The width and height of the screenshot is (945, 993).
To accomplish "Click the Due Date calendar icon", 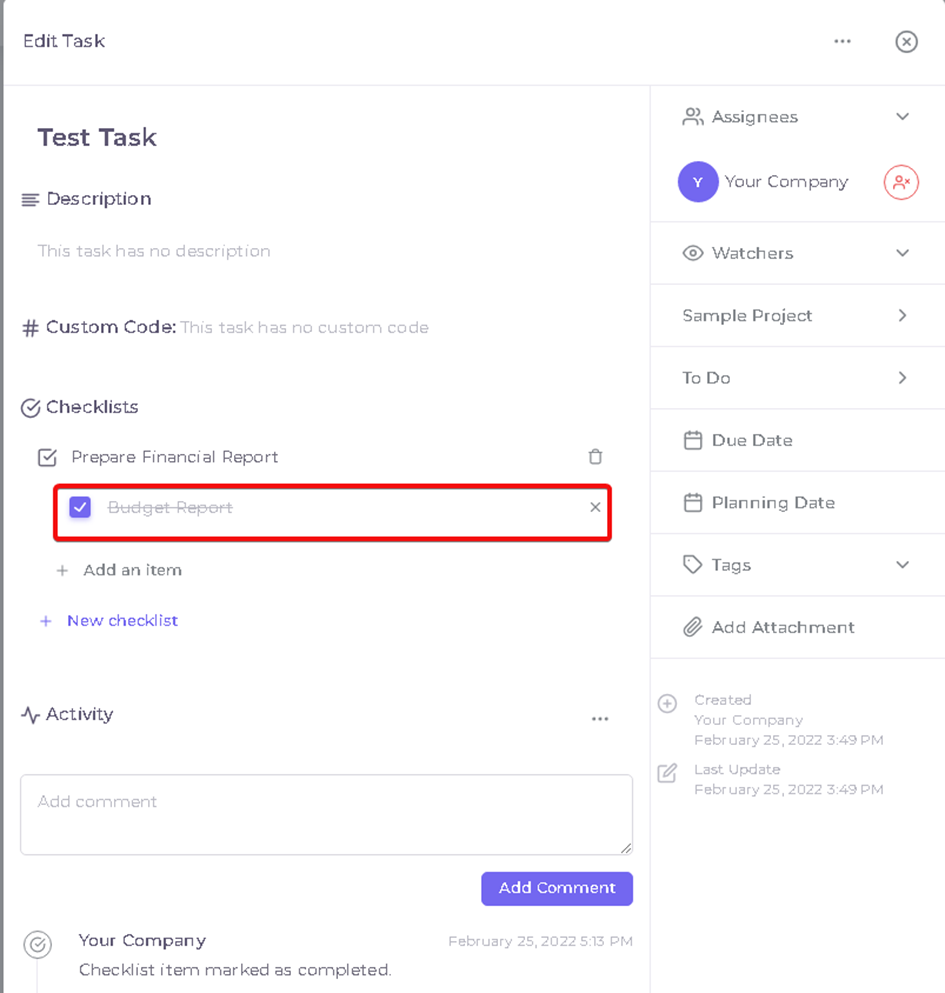I will [x=692, y=440].
